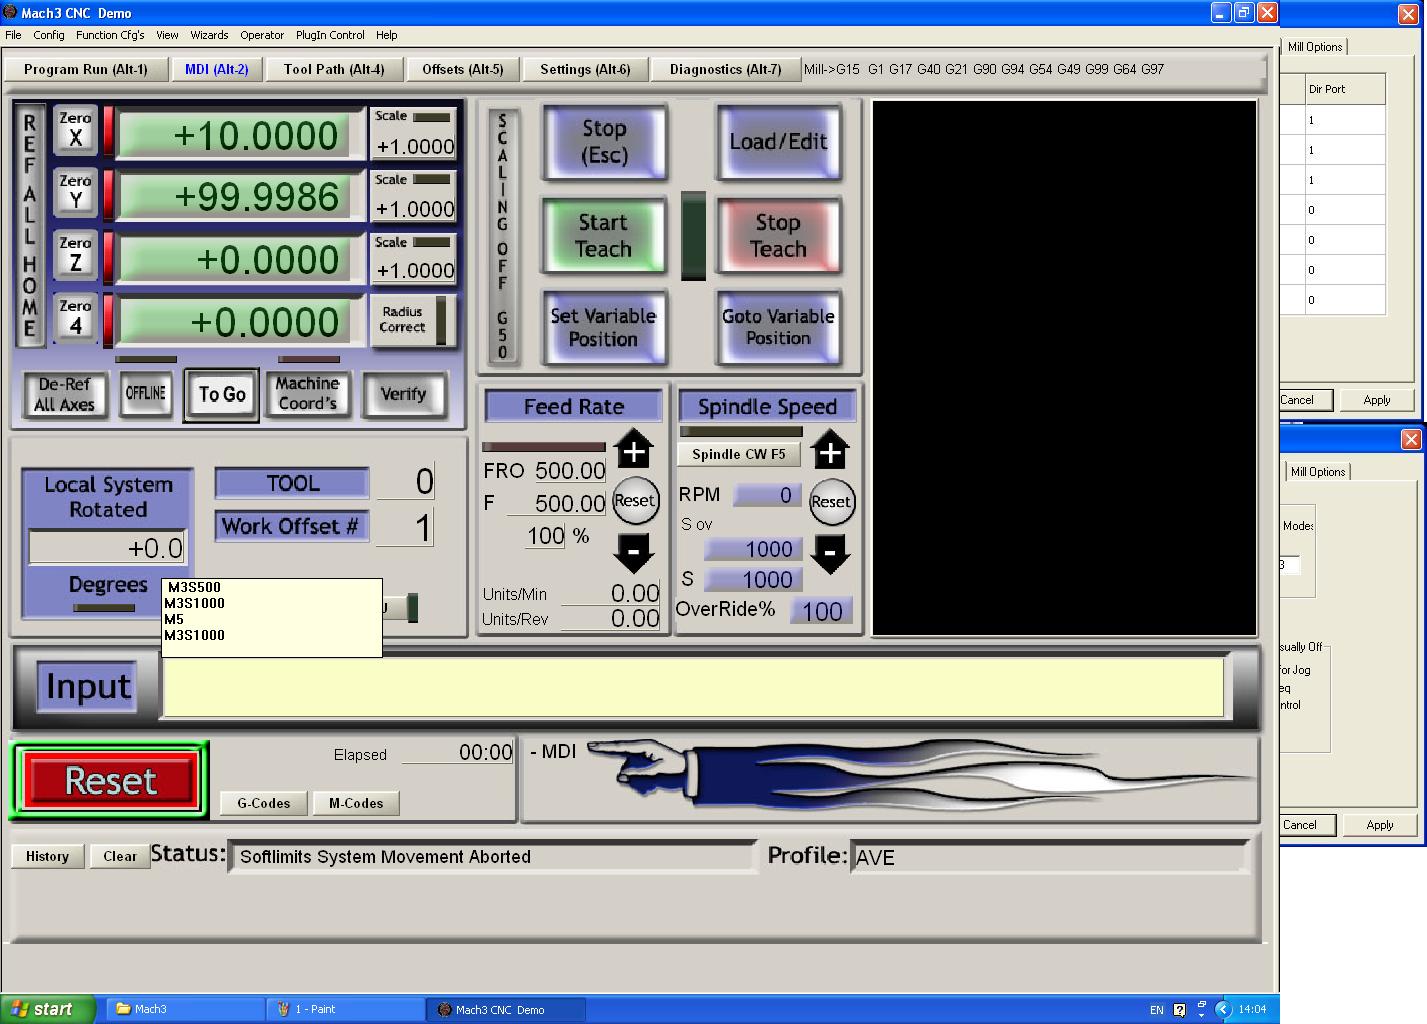Open the PlugIn Control menu
The image size is (1427, 1024).
[x=330, y=35]
